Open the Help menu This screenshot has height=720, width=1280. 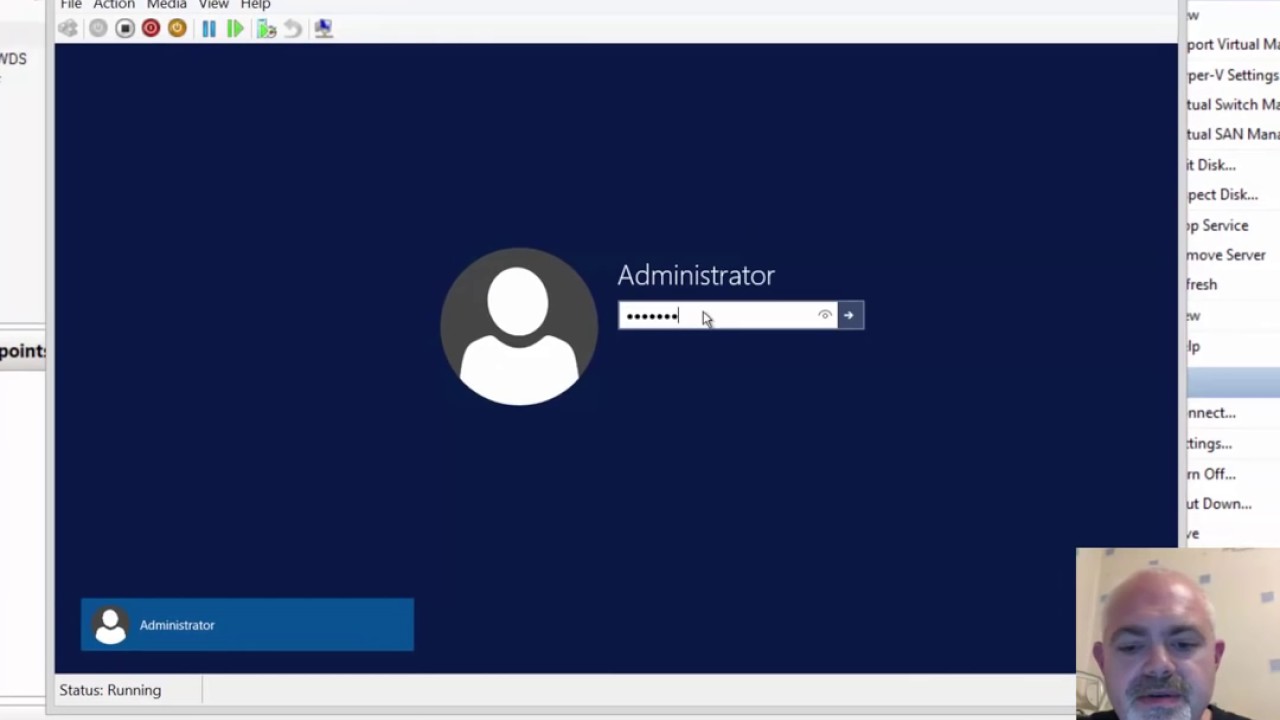click(256, 5)
